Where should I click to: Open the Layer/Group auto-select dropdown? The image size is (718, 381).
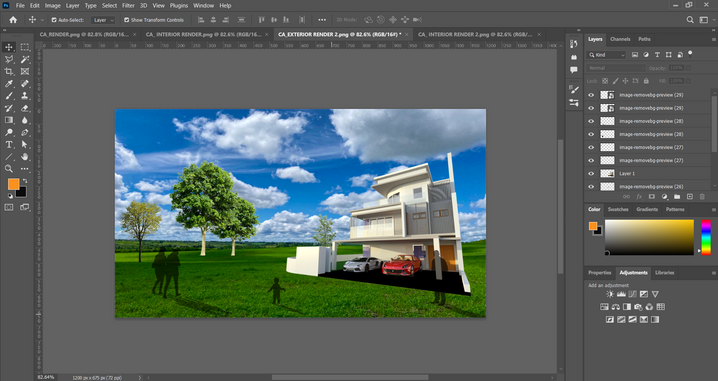[x=103, y=20]
